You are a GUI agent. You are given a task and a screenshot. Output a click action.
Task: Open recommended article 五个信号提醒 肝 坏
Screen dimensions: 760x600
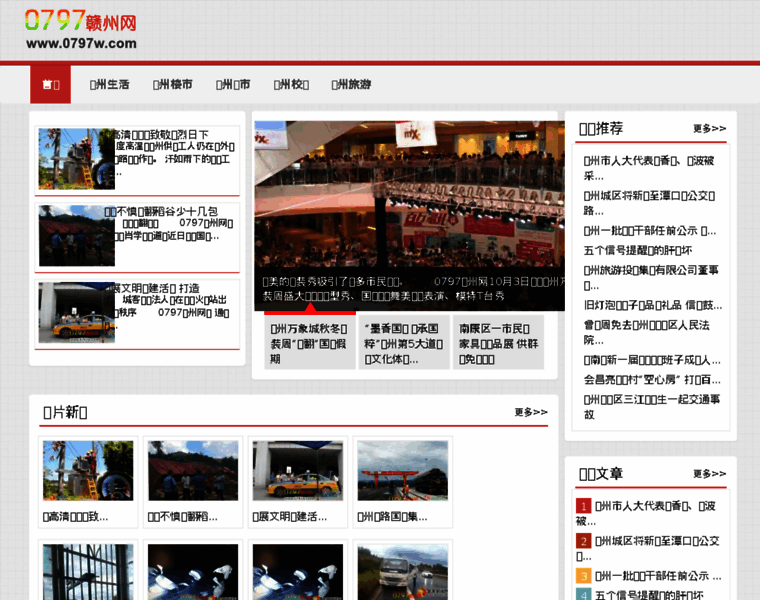[638, 251]
